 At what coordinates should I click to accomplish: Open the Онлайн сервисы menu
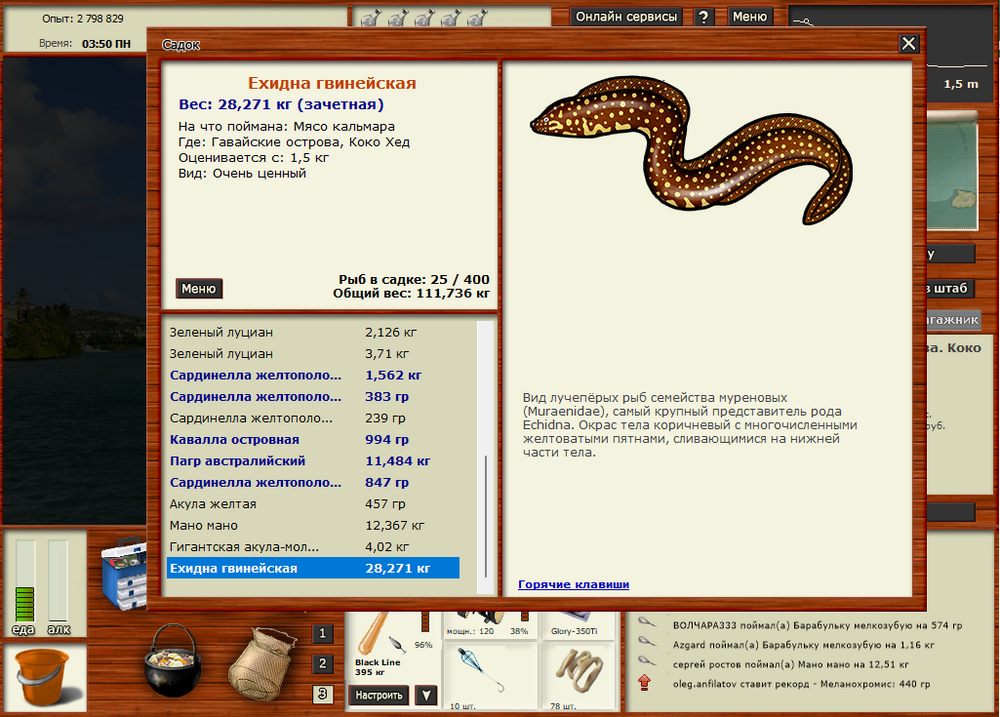[x=627, y=17]
